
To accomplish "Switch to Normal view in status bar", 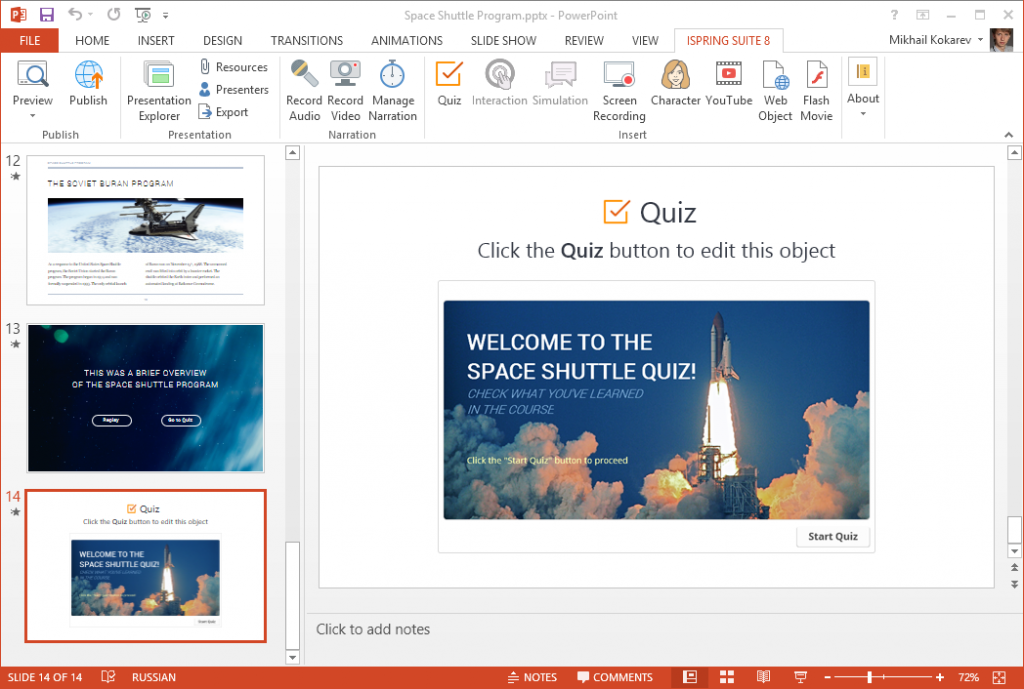I will point(690,677).
